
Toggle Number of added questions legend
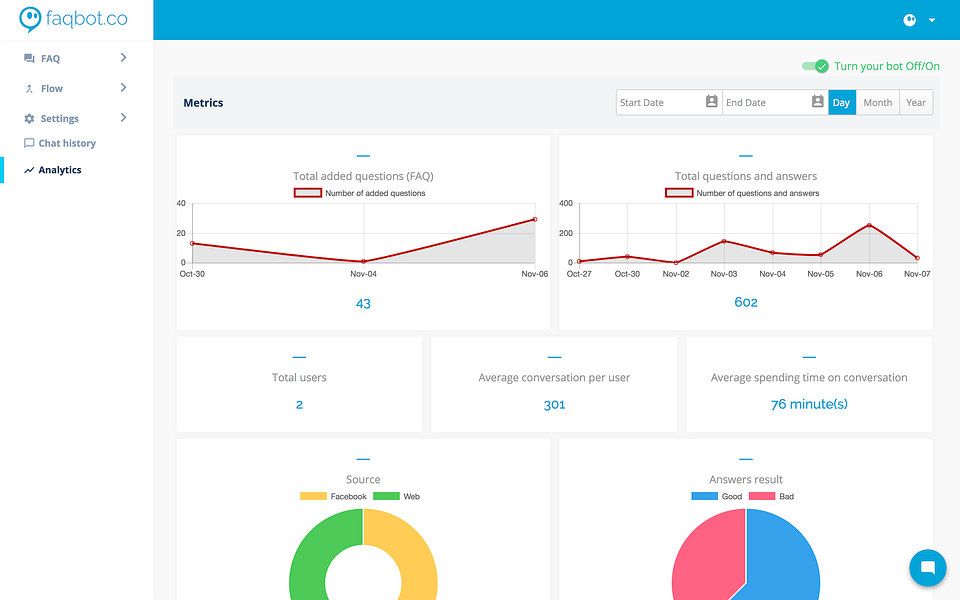(359, 193)
